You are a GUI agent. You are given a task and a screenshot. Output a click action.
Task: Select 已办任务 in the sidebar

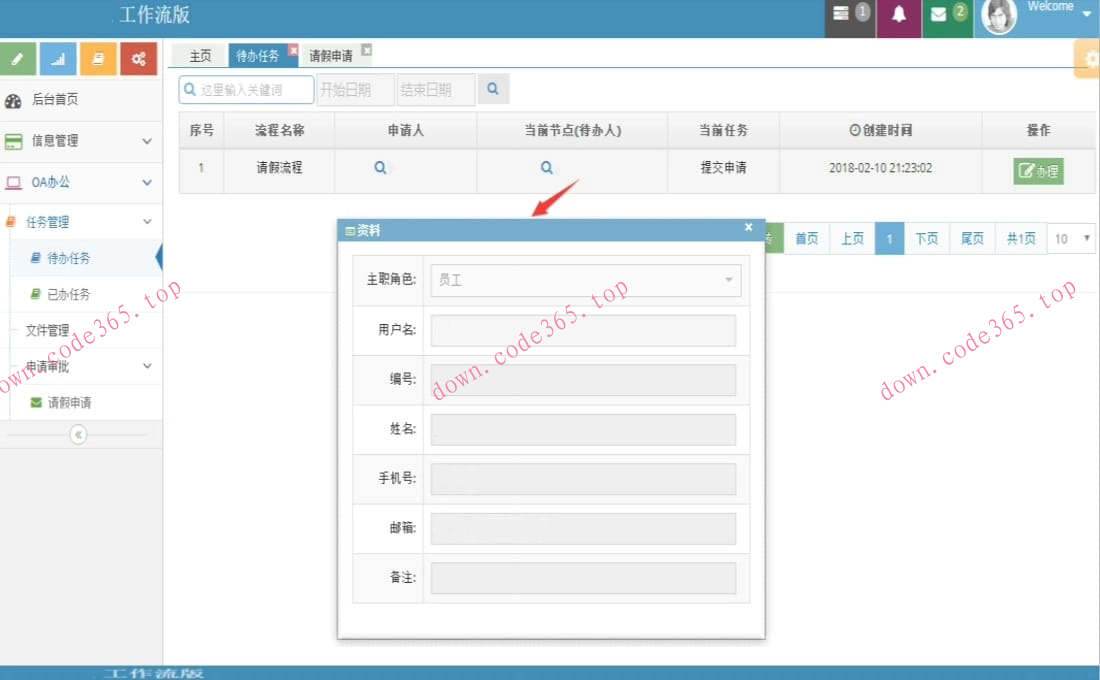pyautogui.click(x=68, y=294)
